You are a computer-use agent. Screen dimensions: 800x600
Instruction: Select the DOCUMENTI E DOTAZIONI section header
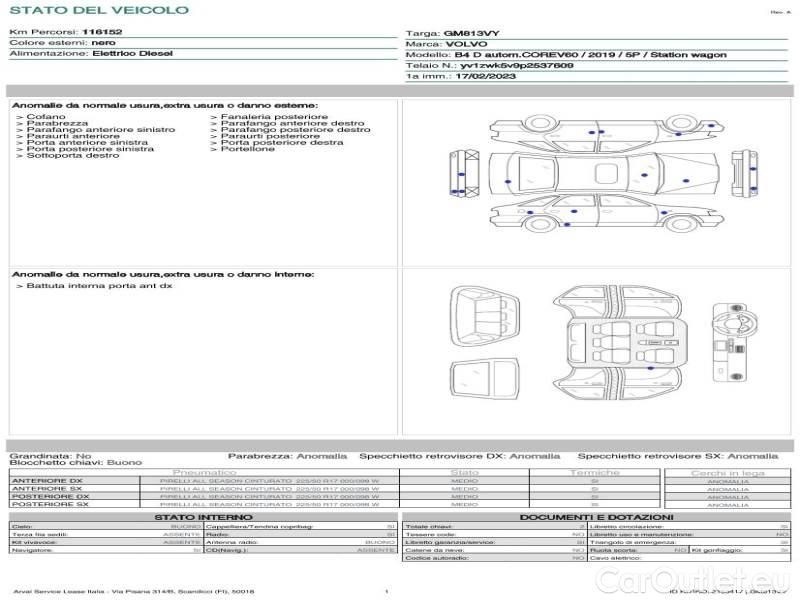(595, 517)
